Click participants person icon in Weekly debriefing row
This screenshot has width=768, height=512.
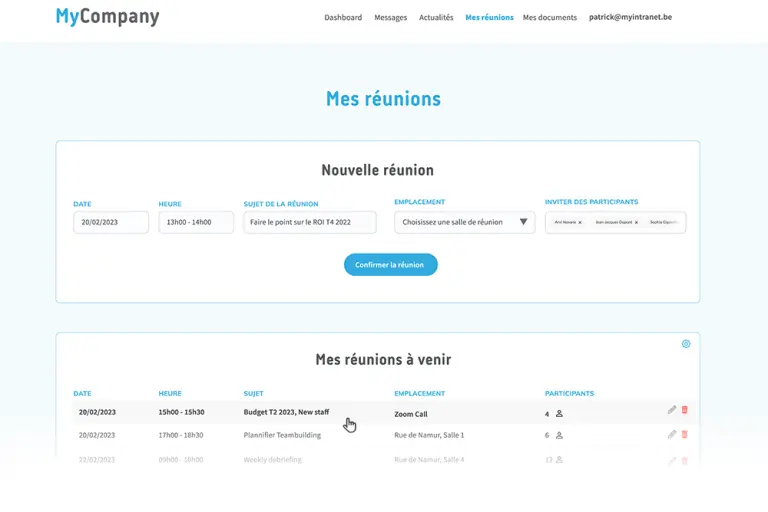[x=559, y=460]
